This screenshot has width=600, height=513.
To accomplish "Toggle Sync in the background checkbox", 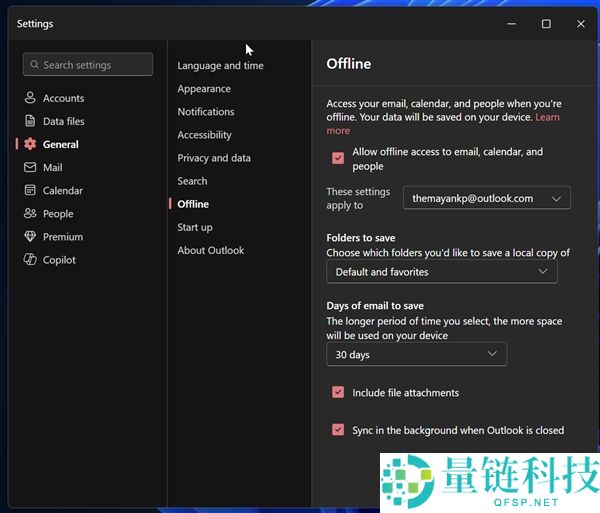I will (338, 430).
